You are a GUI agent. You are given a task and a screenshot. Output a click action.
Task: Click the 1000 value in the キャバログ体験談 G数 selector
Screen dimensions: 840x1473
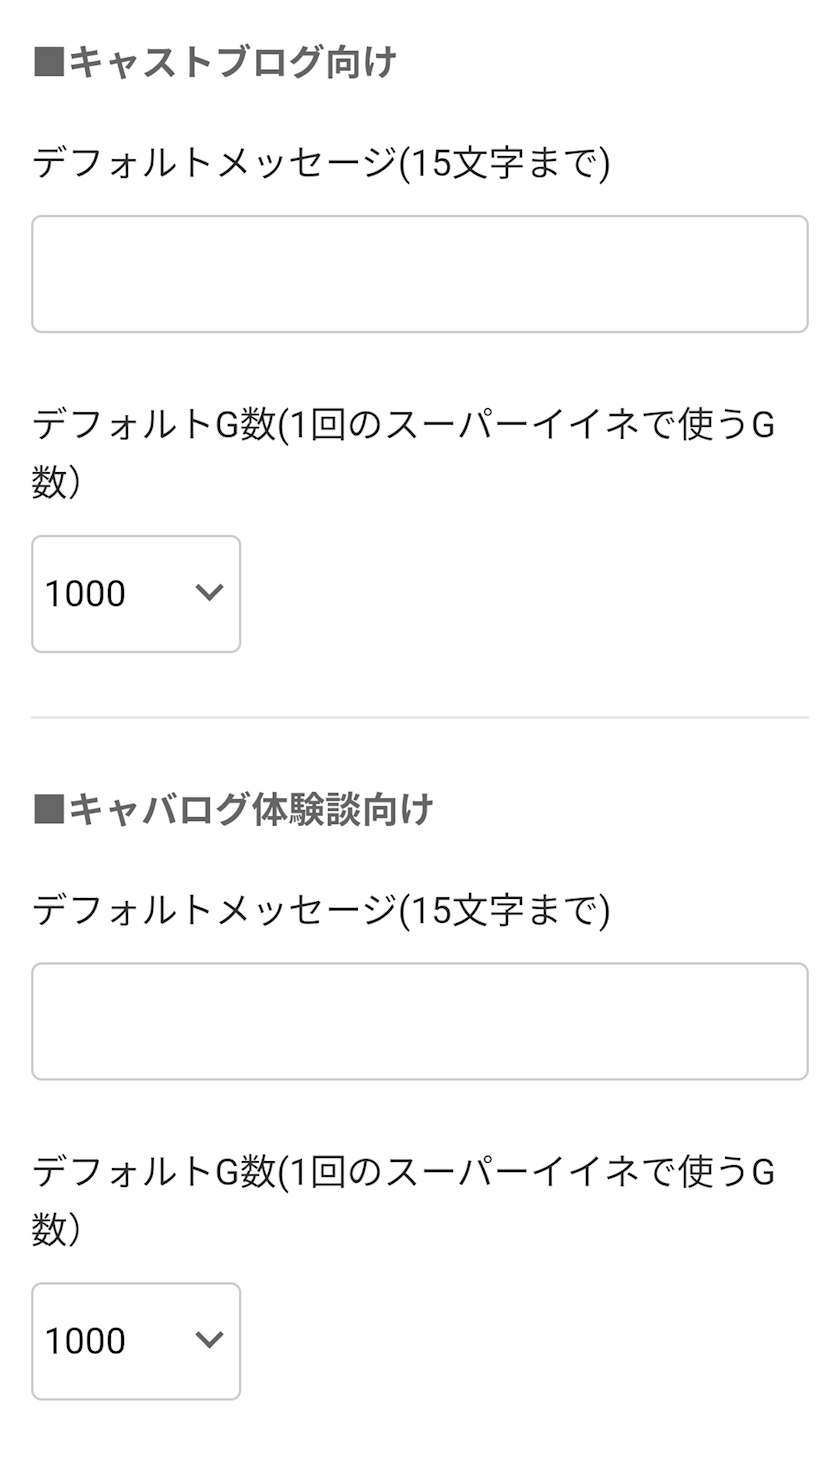click(85, 1341)
